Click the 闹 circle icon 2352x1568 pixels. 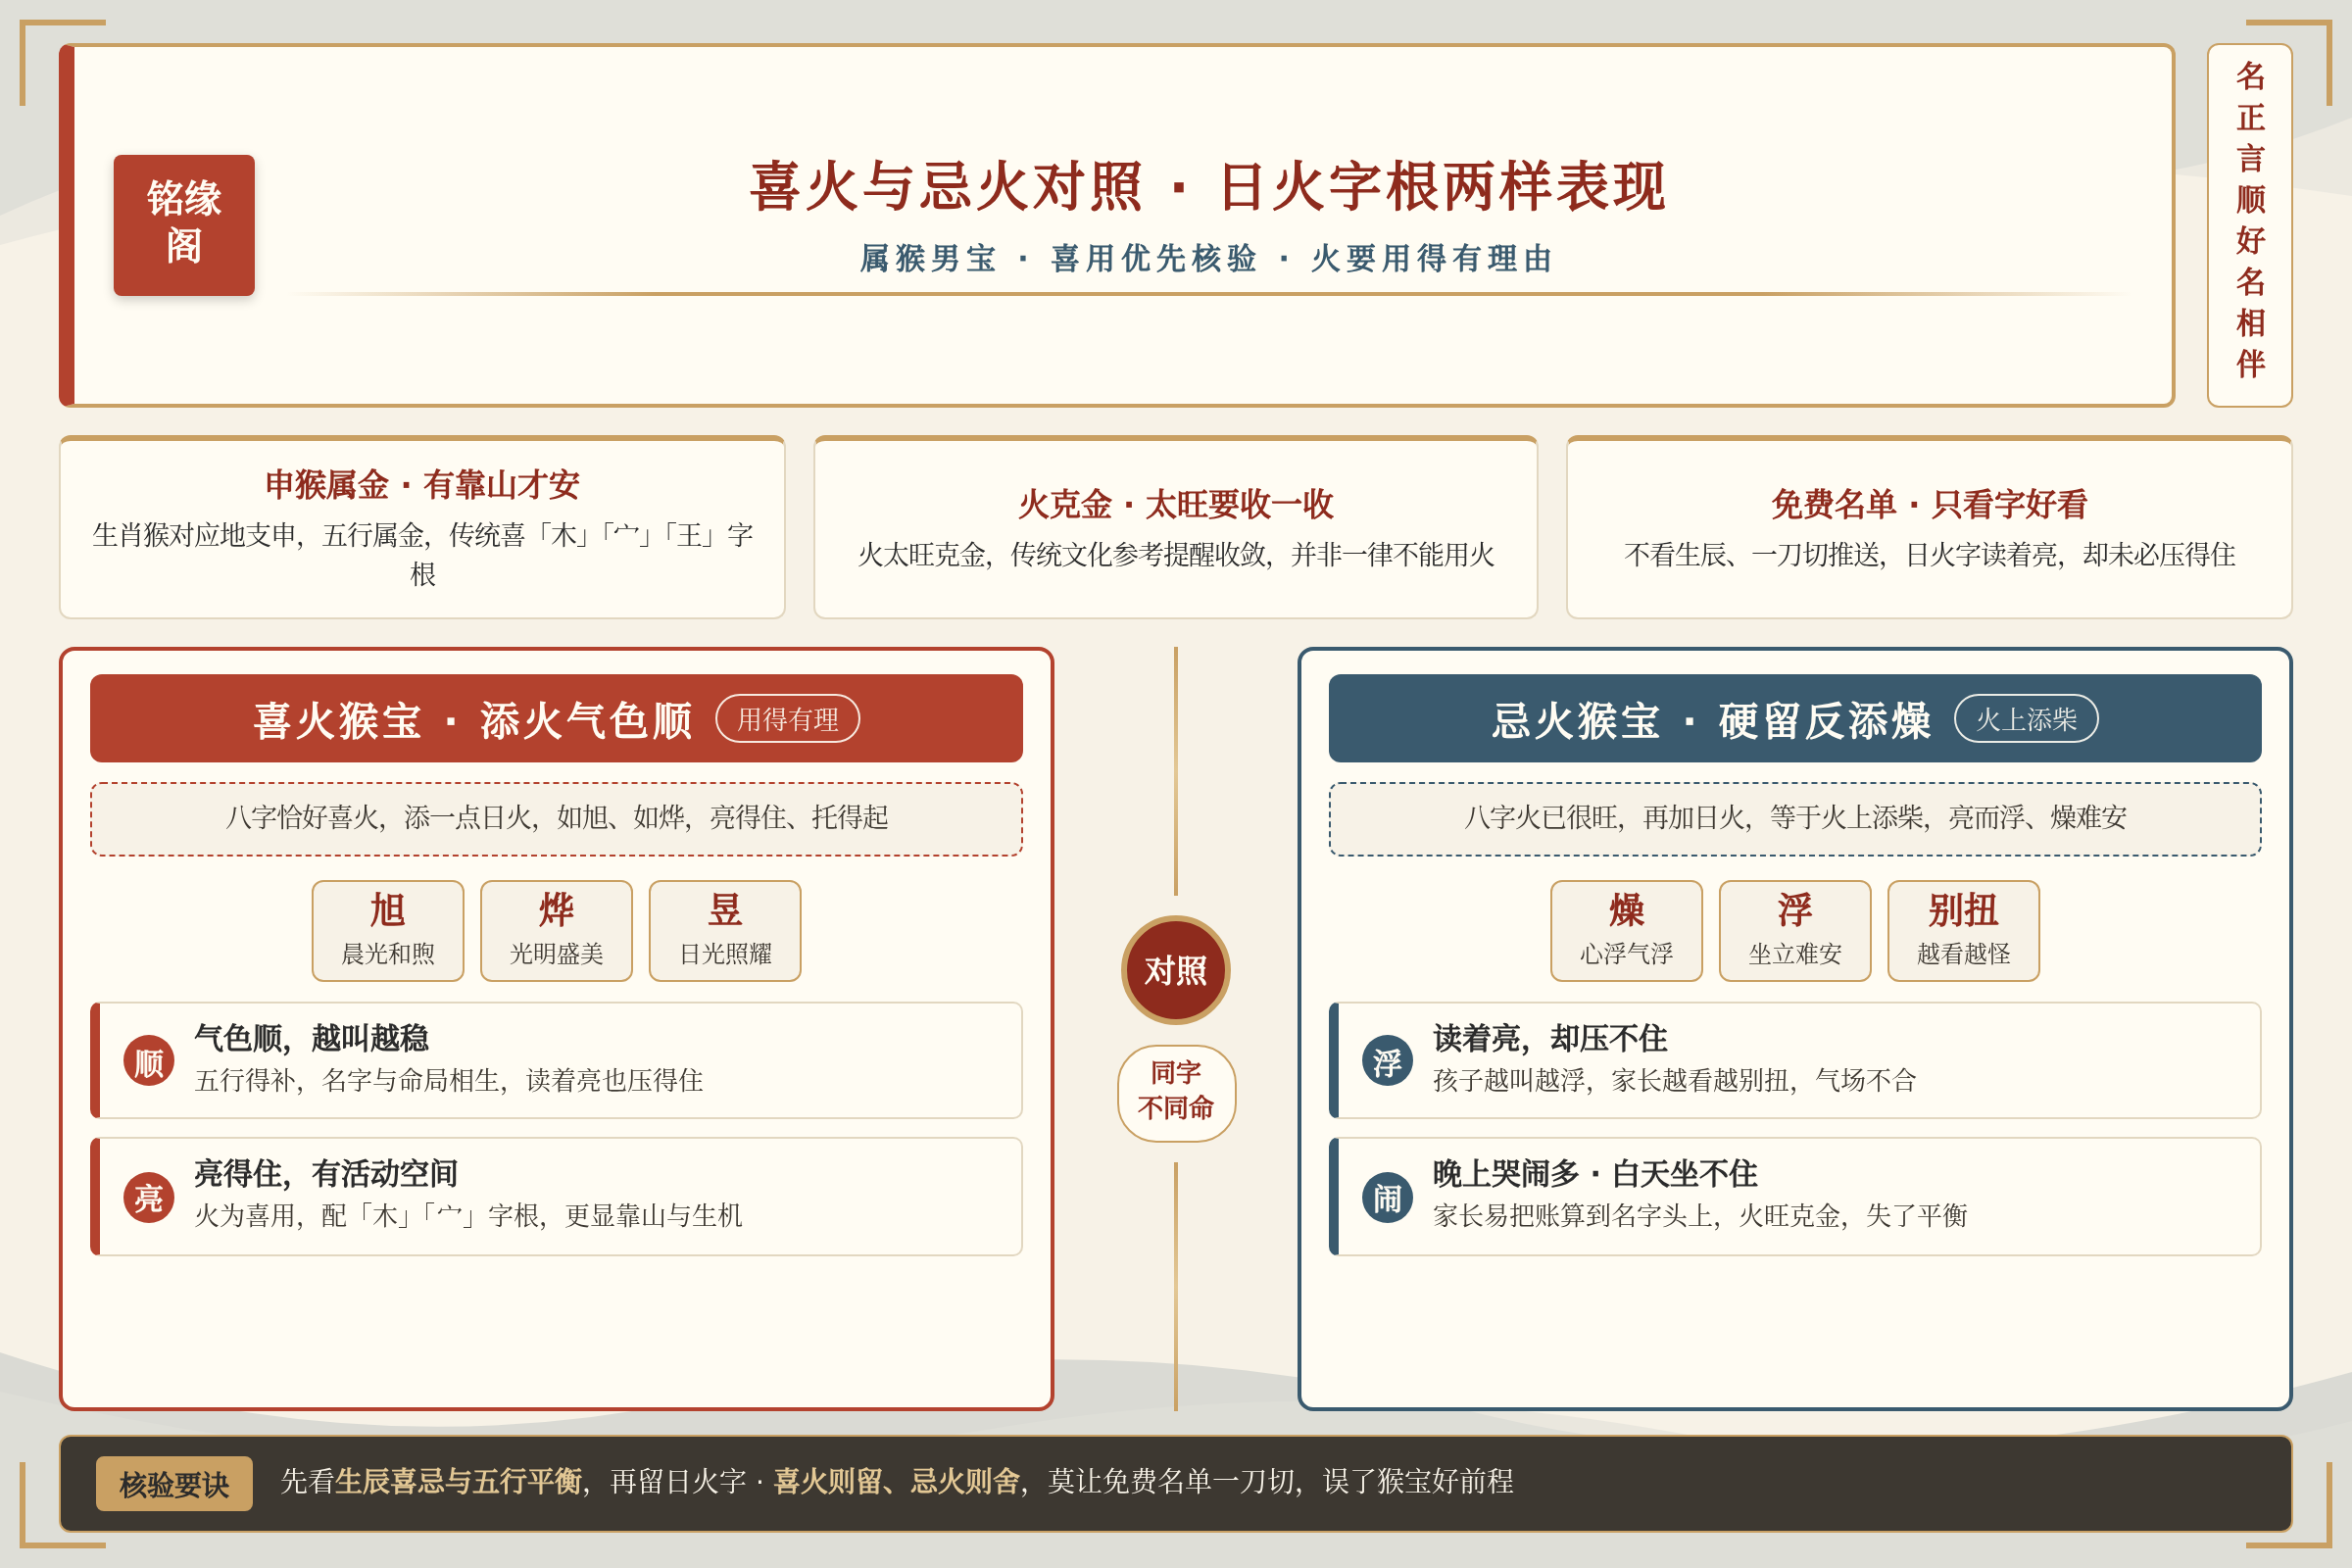(1387, 1197)
